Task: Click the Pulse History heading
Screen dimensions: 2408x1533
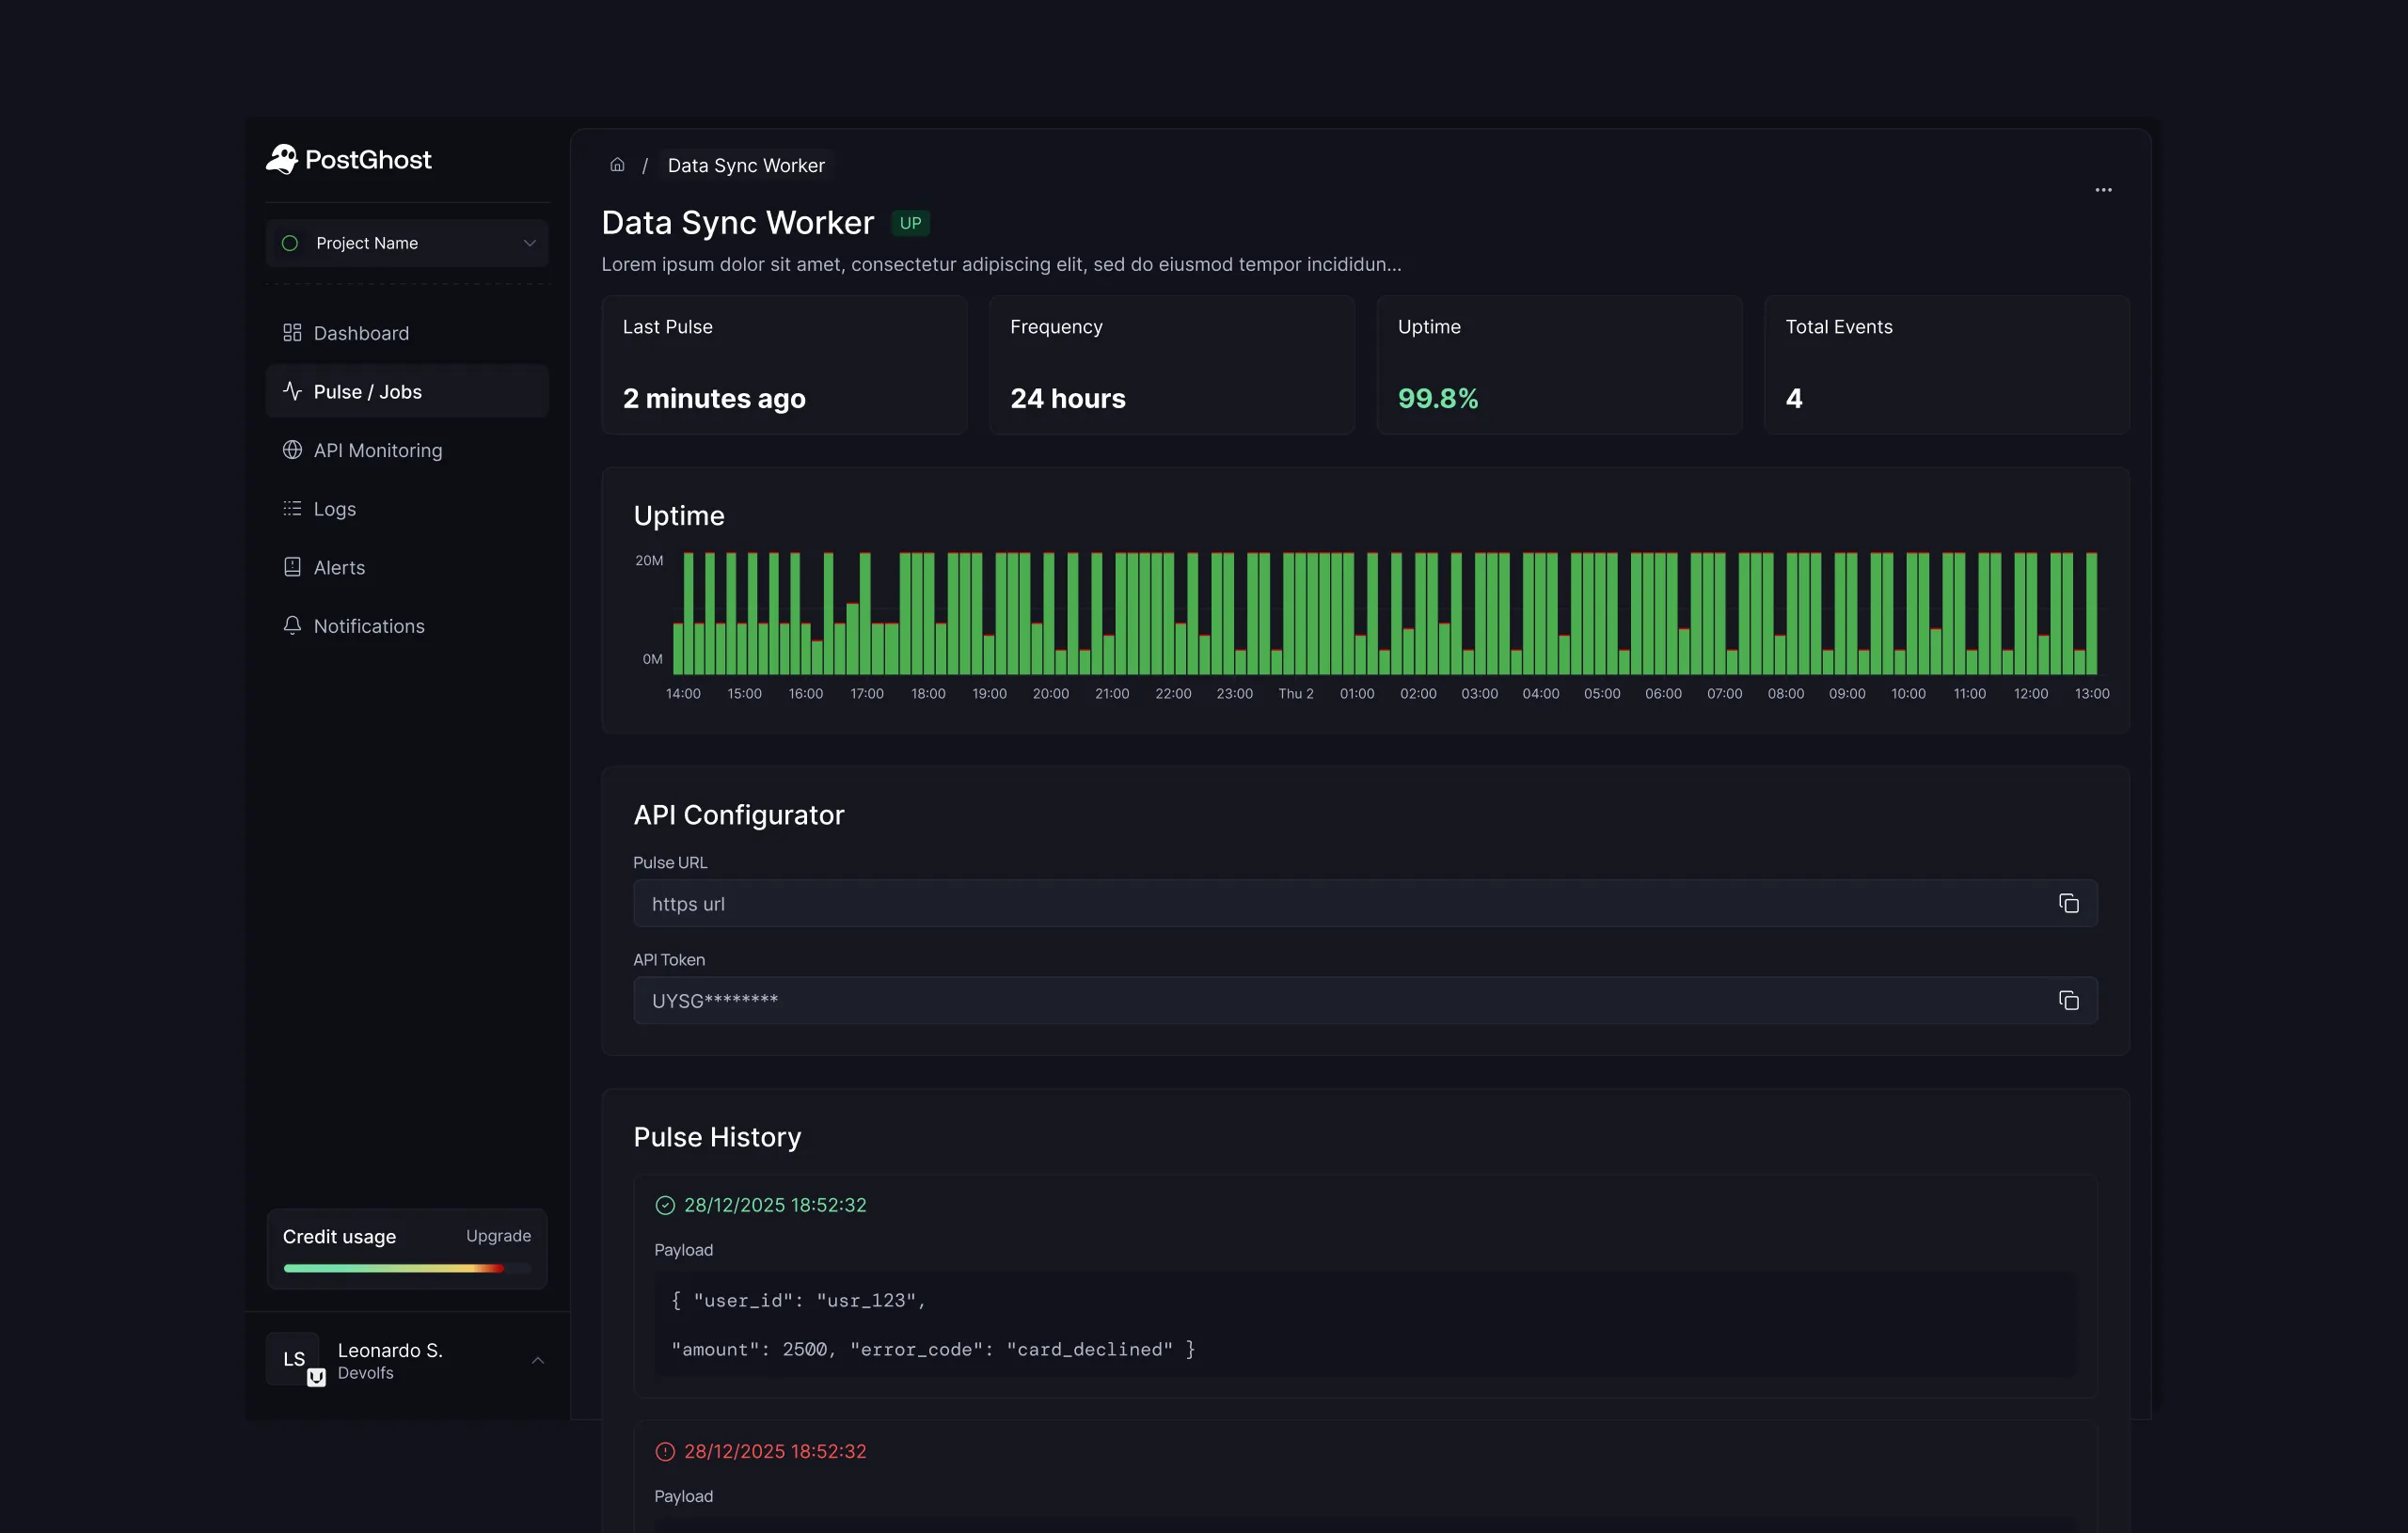Action: pyautogui.click(x=717, y=1138)
